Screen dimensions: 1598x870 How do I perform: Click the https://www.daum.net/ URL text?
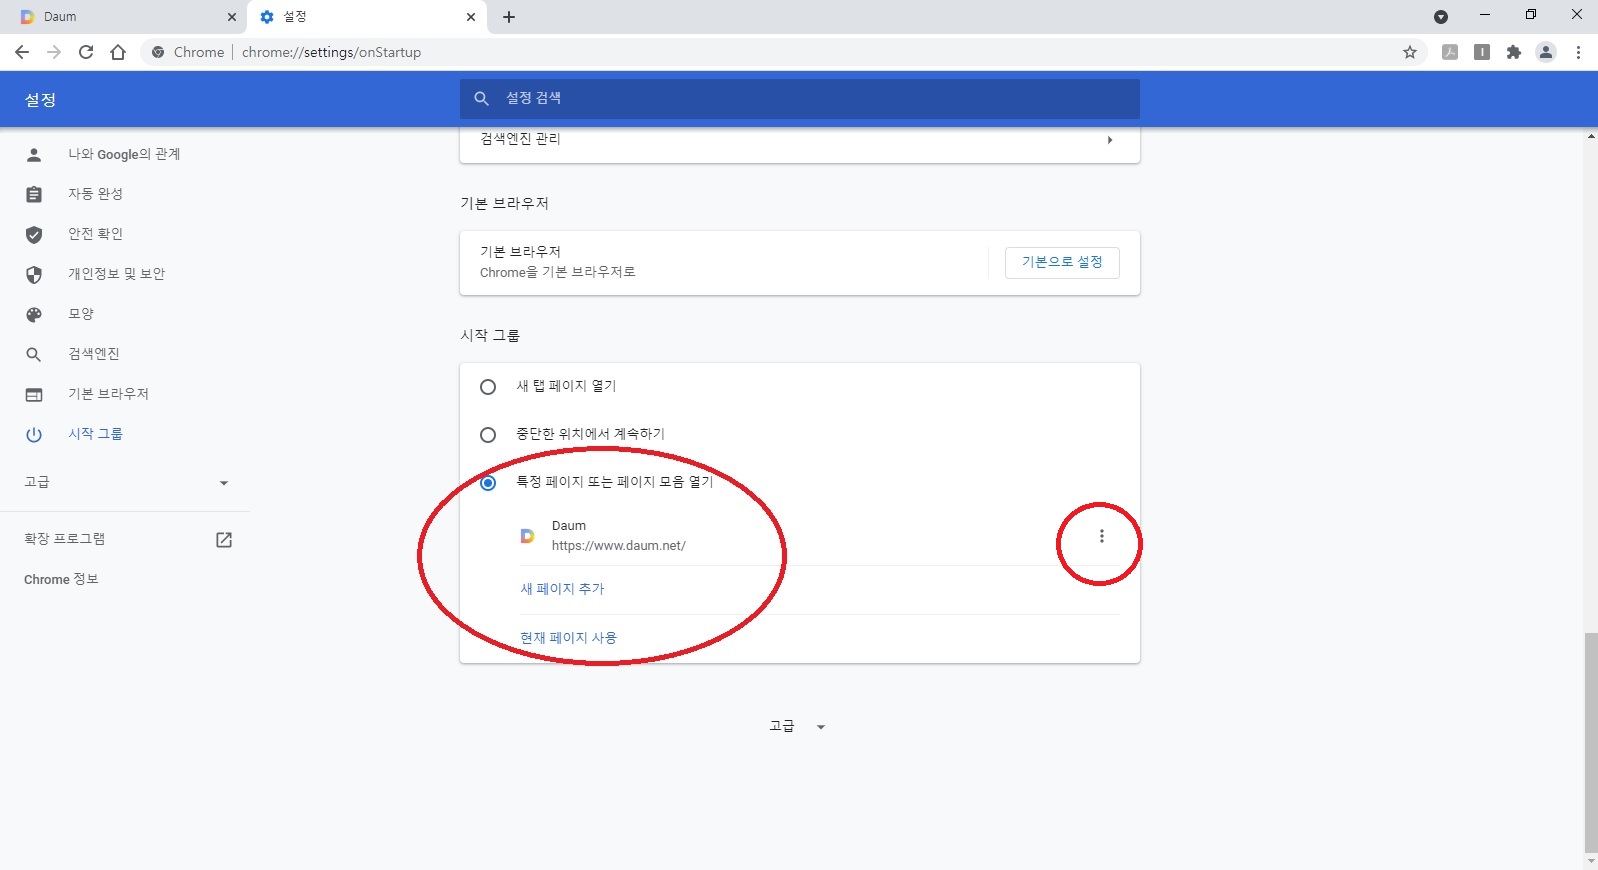pyautogui.click(x=619, y=546)
